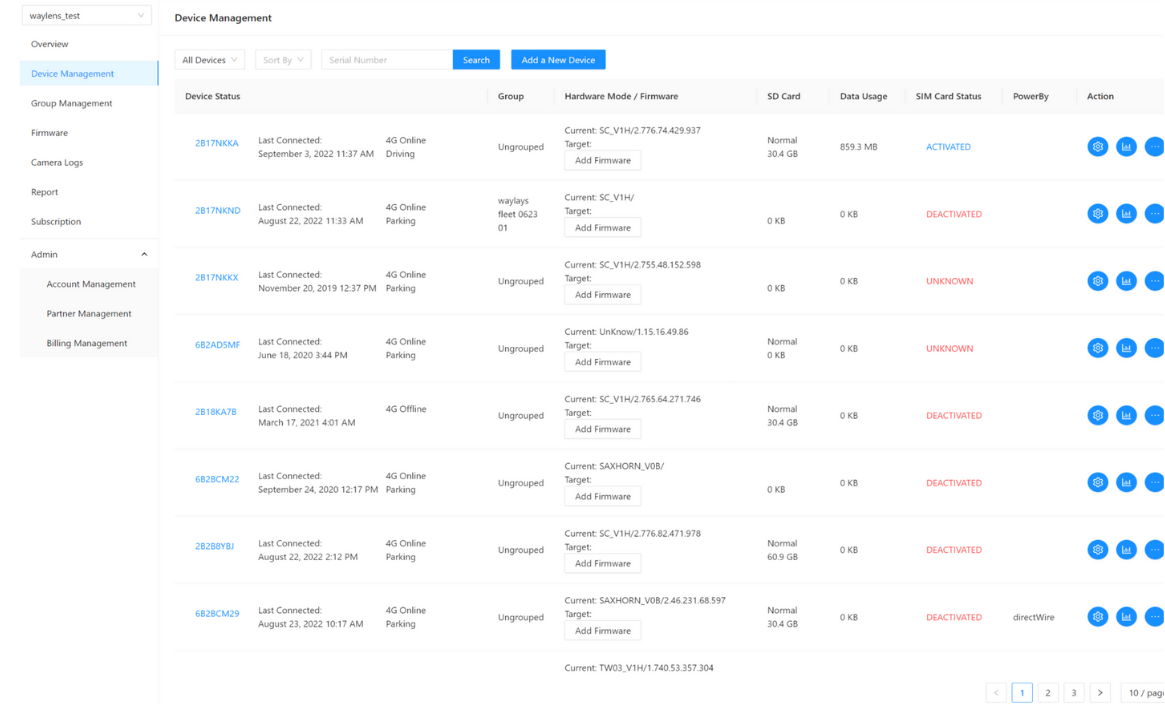Open settings gear for device 2B17NKKX
Screen dimensions: 1165x720
(1097, 281)
